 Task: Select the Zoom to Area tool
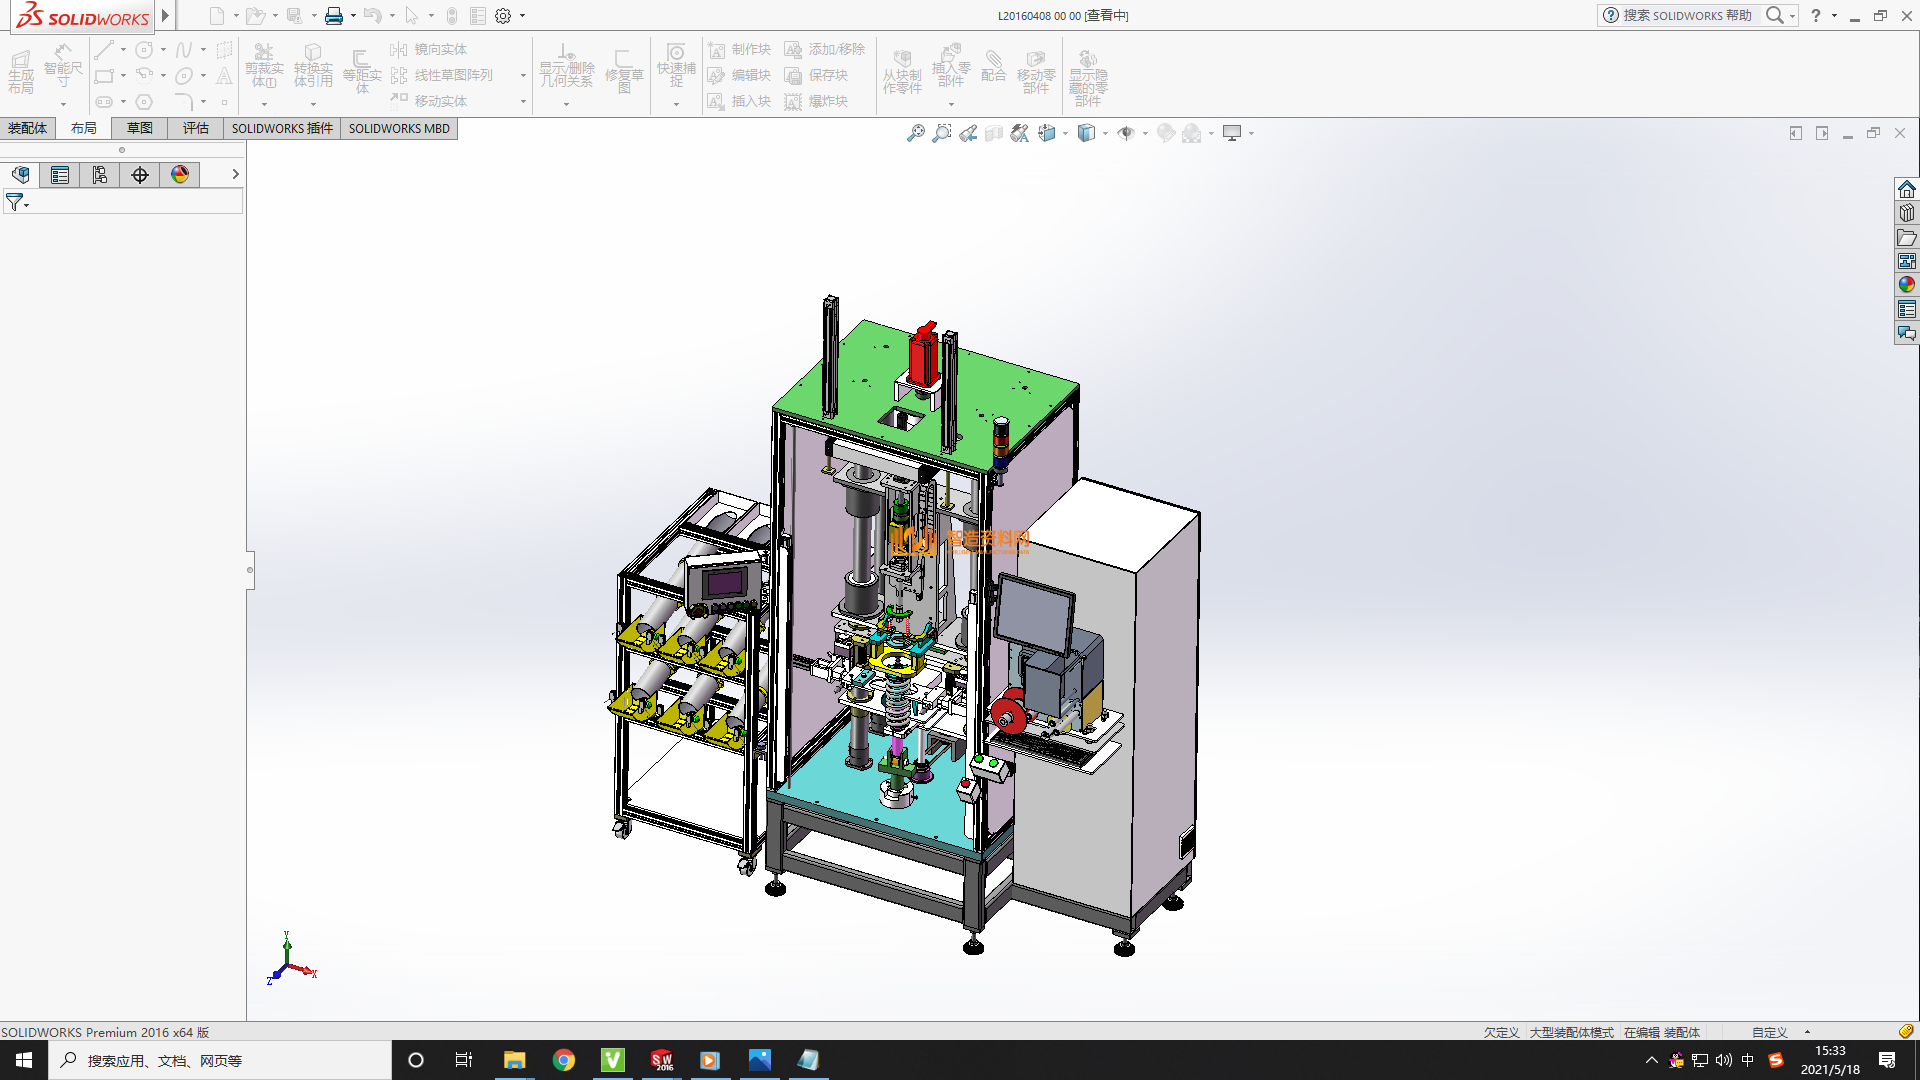pyautogui.click(x=941, y=133)
